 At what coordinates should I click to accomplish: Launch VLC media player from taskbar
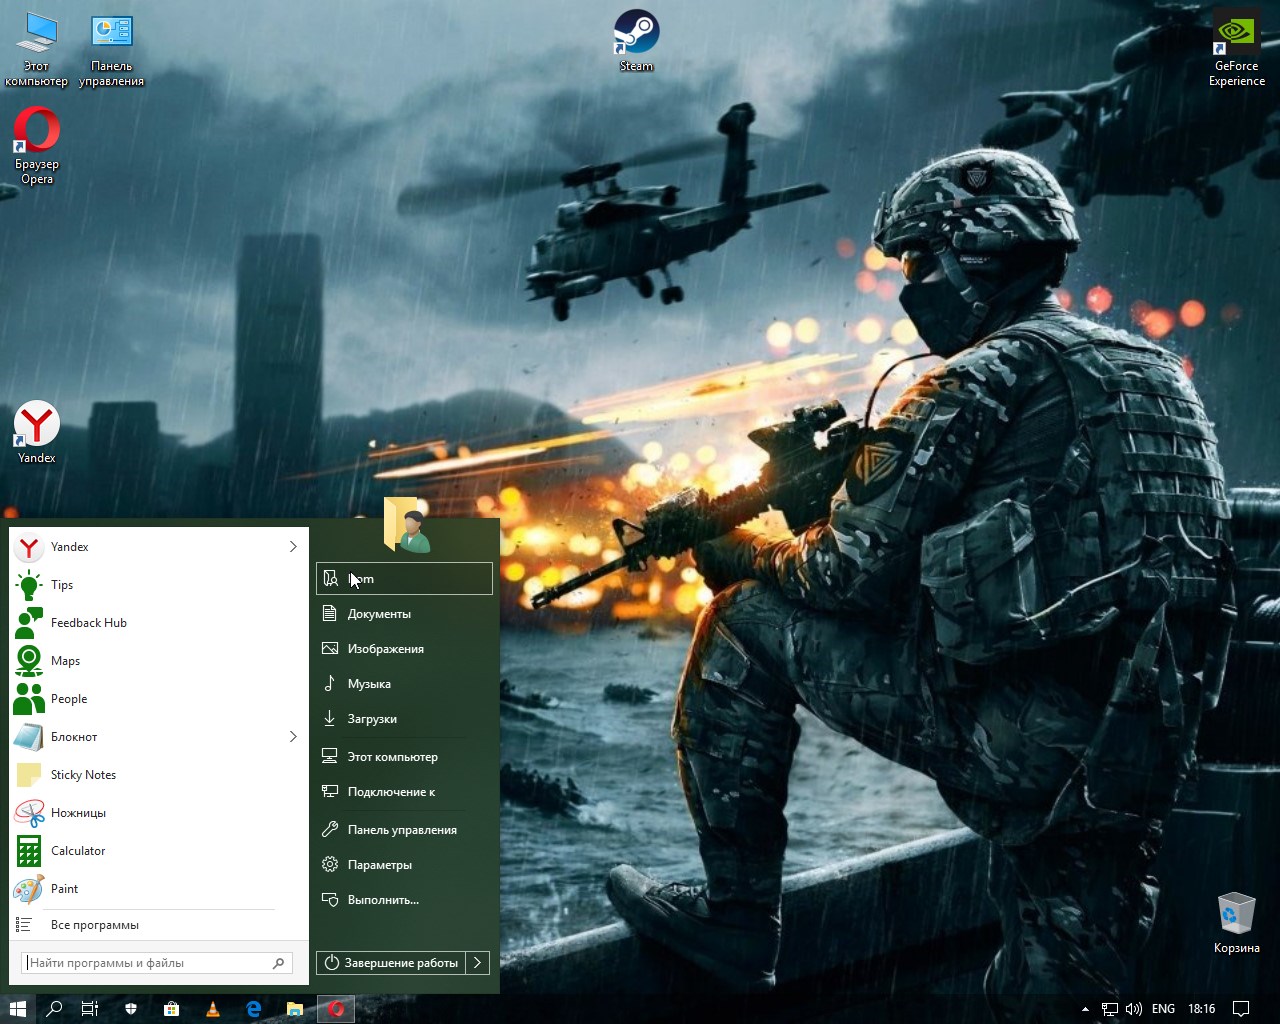pyautogui.click(x=213, y=1009)
